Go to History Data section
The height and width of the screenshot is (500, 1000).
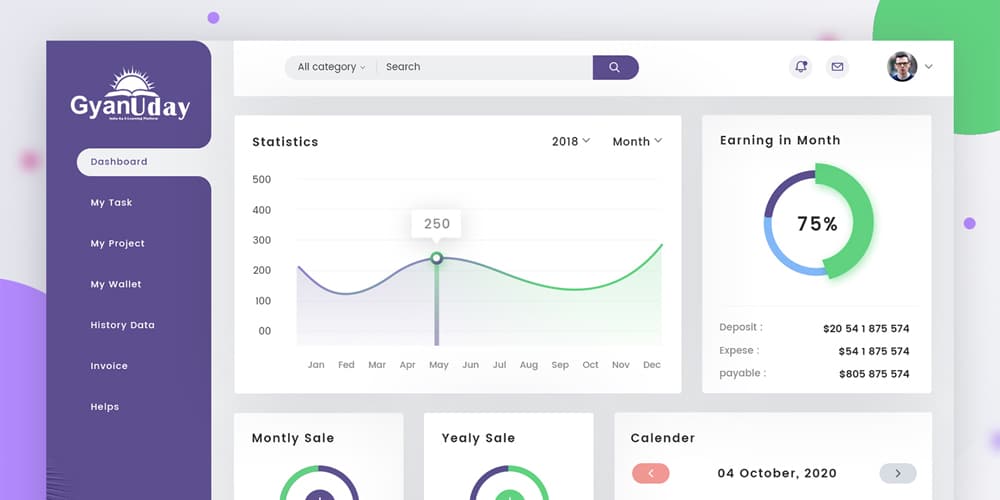122,325
